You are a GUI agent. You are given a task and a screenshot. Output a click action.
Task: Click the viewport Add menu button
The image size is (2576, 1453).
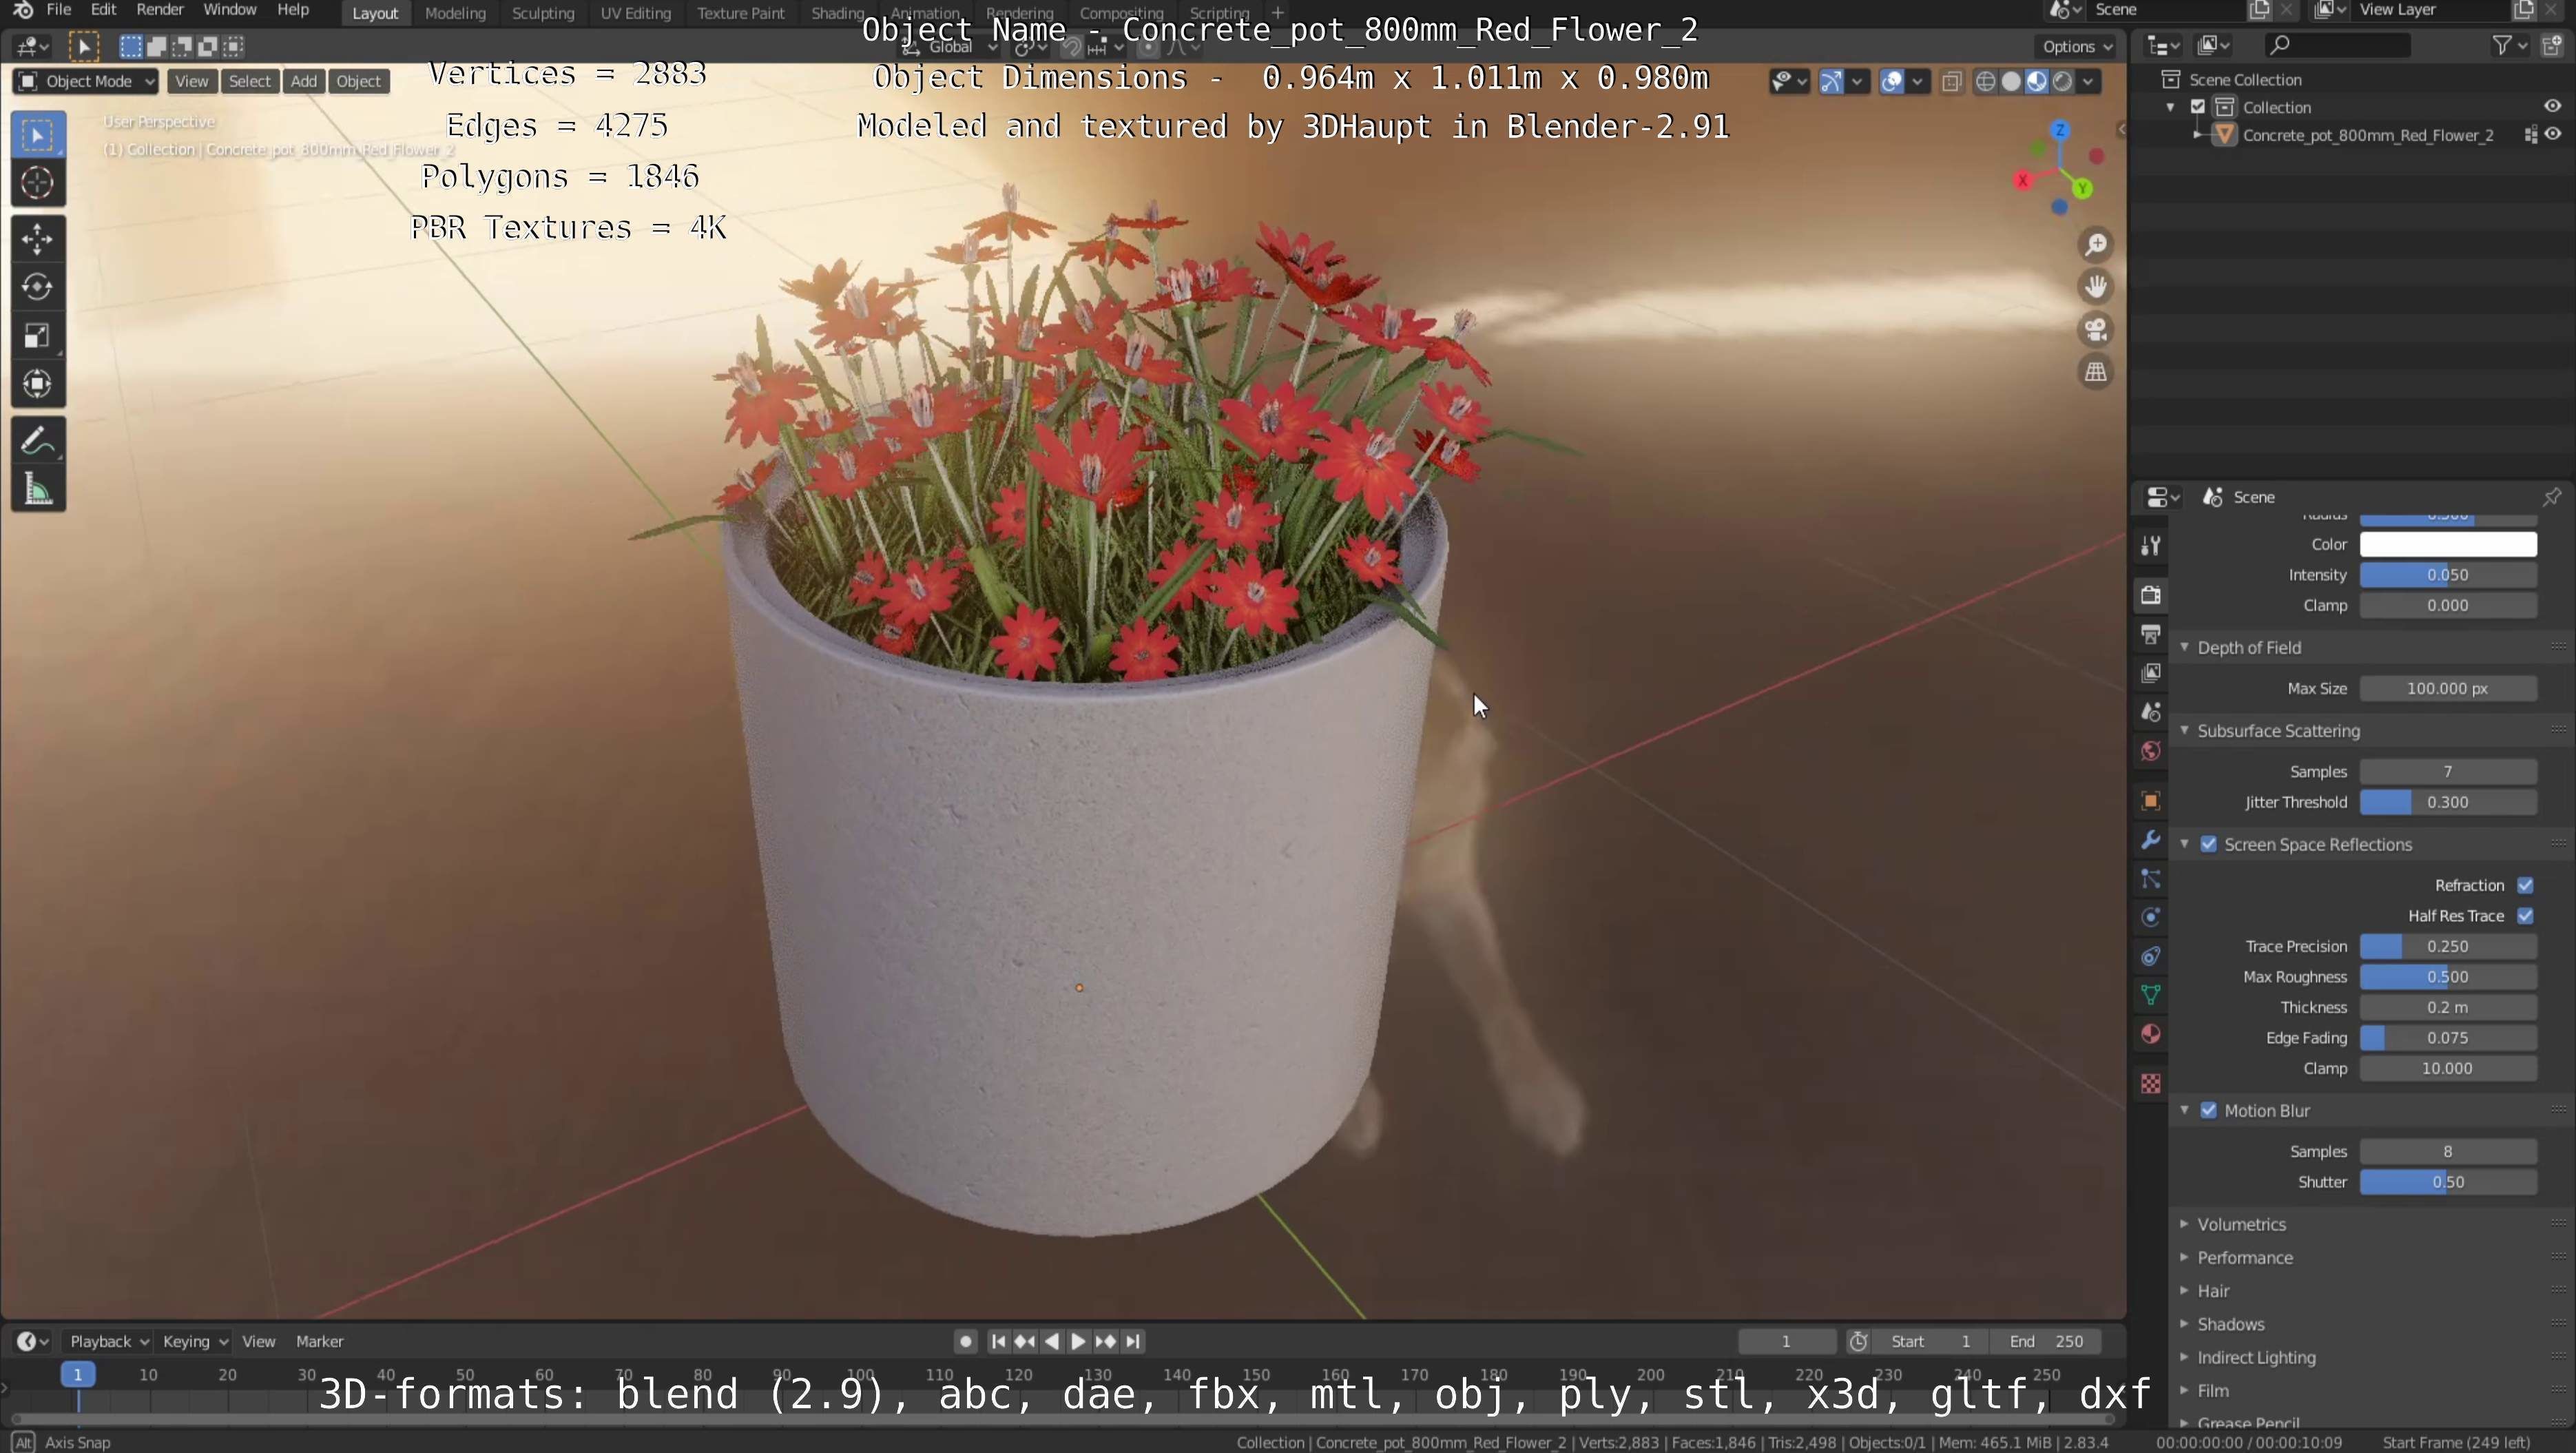304,82
